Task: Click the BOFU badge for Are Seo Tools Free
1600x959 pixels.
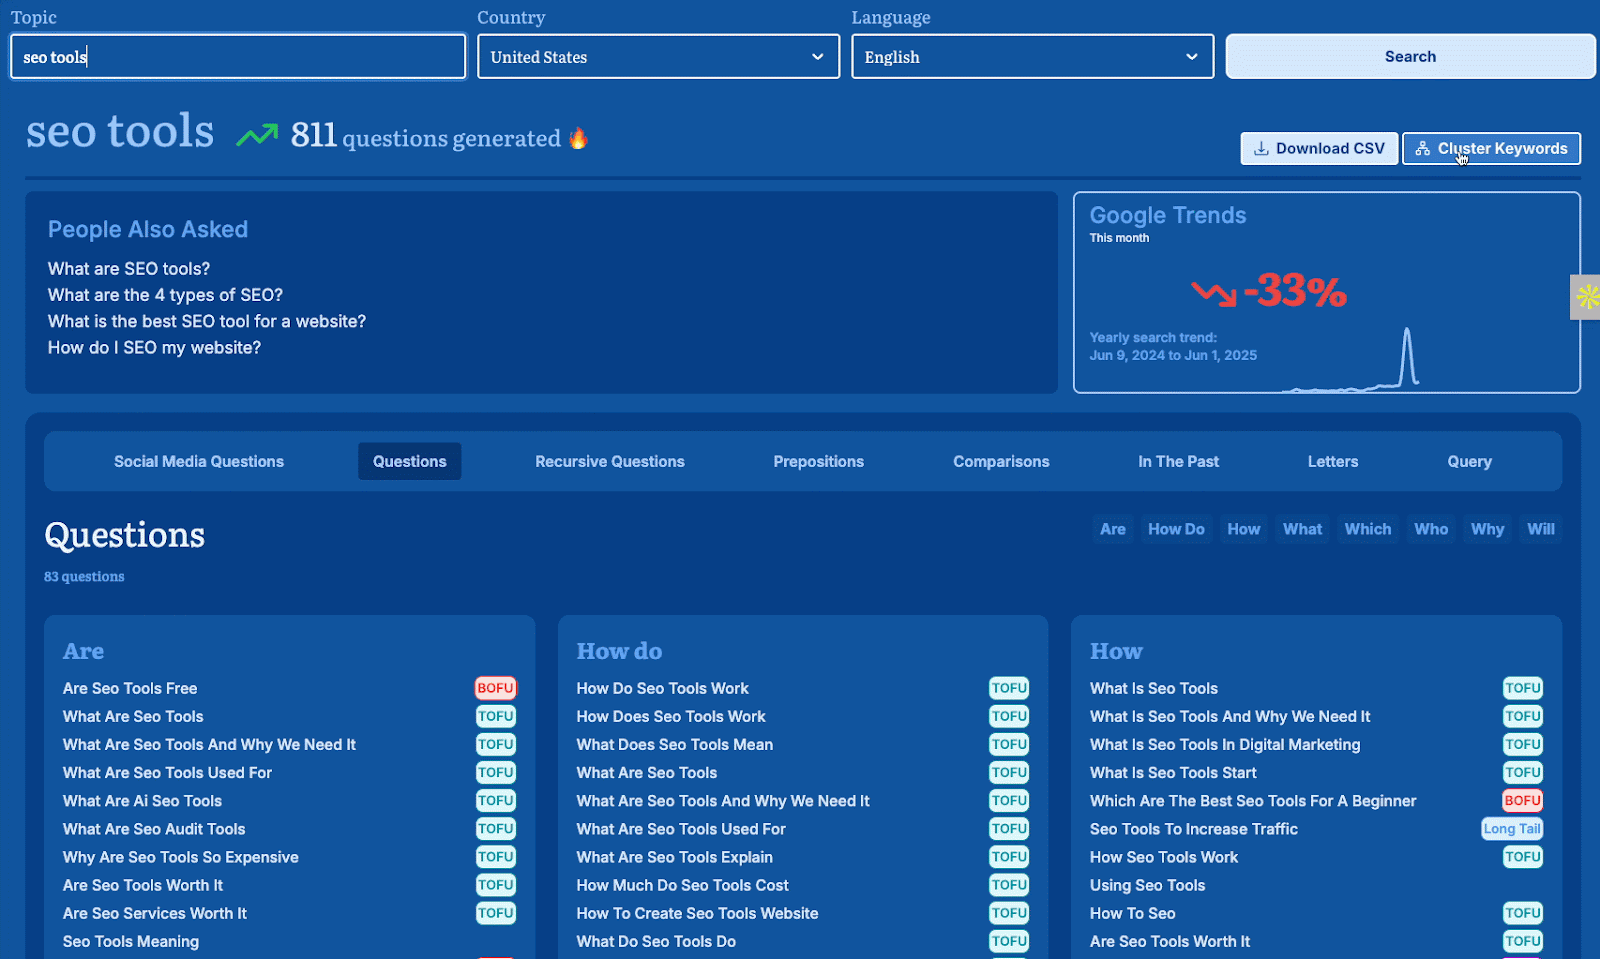Action: [x=495, y=688]
